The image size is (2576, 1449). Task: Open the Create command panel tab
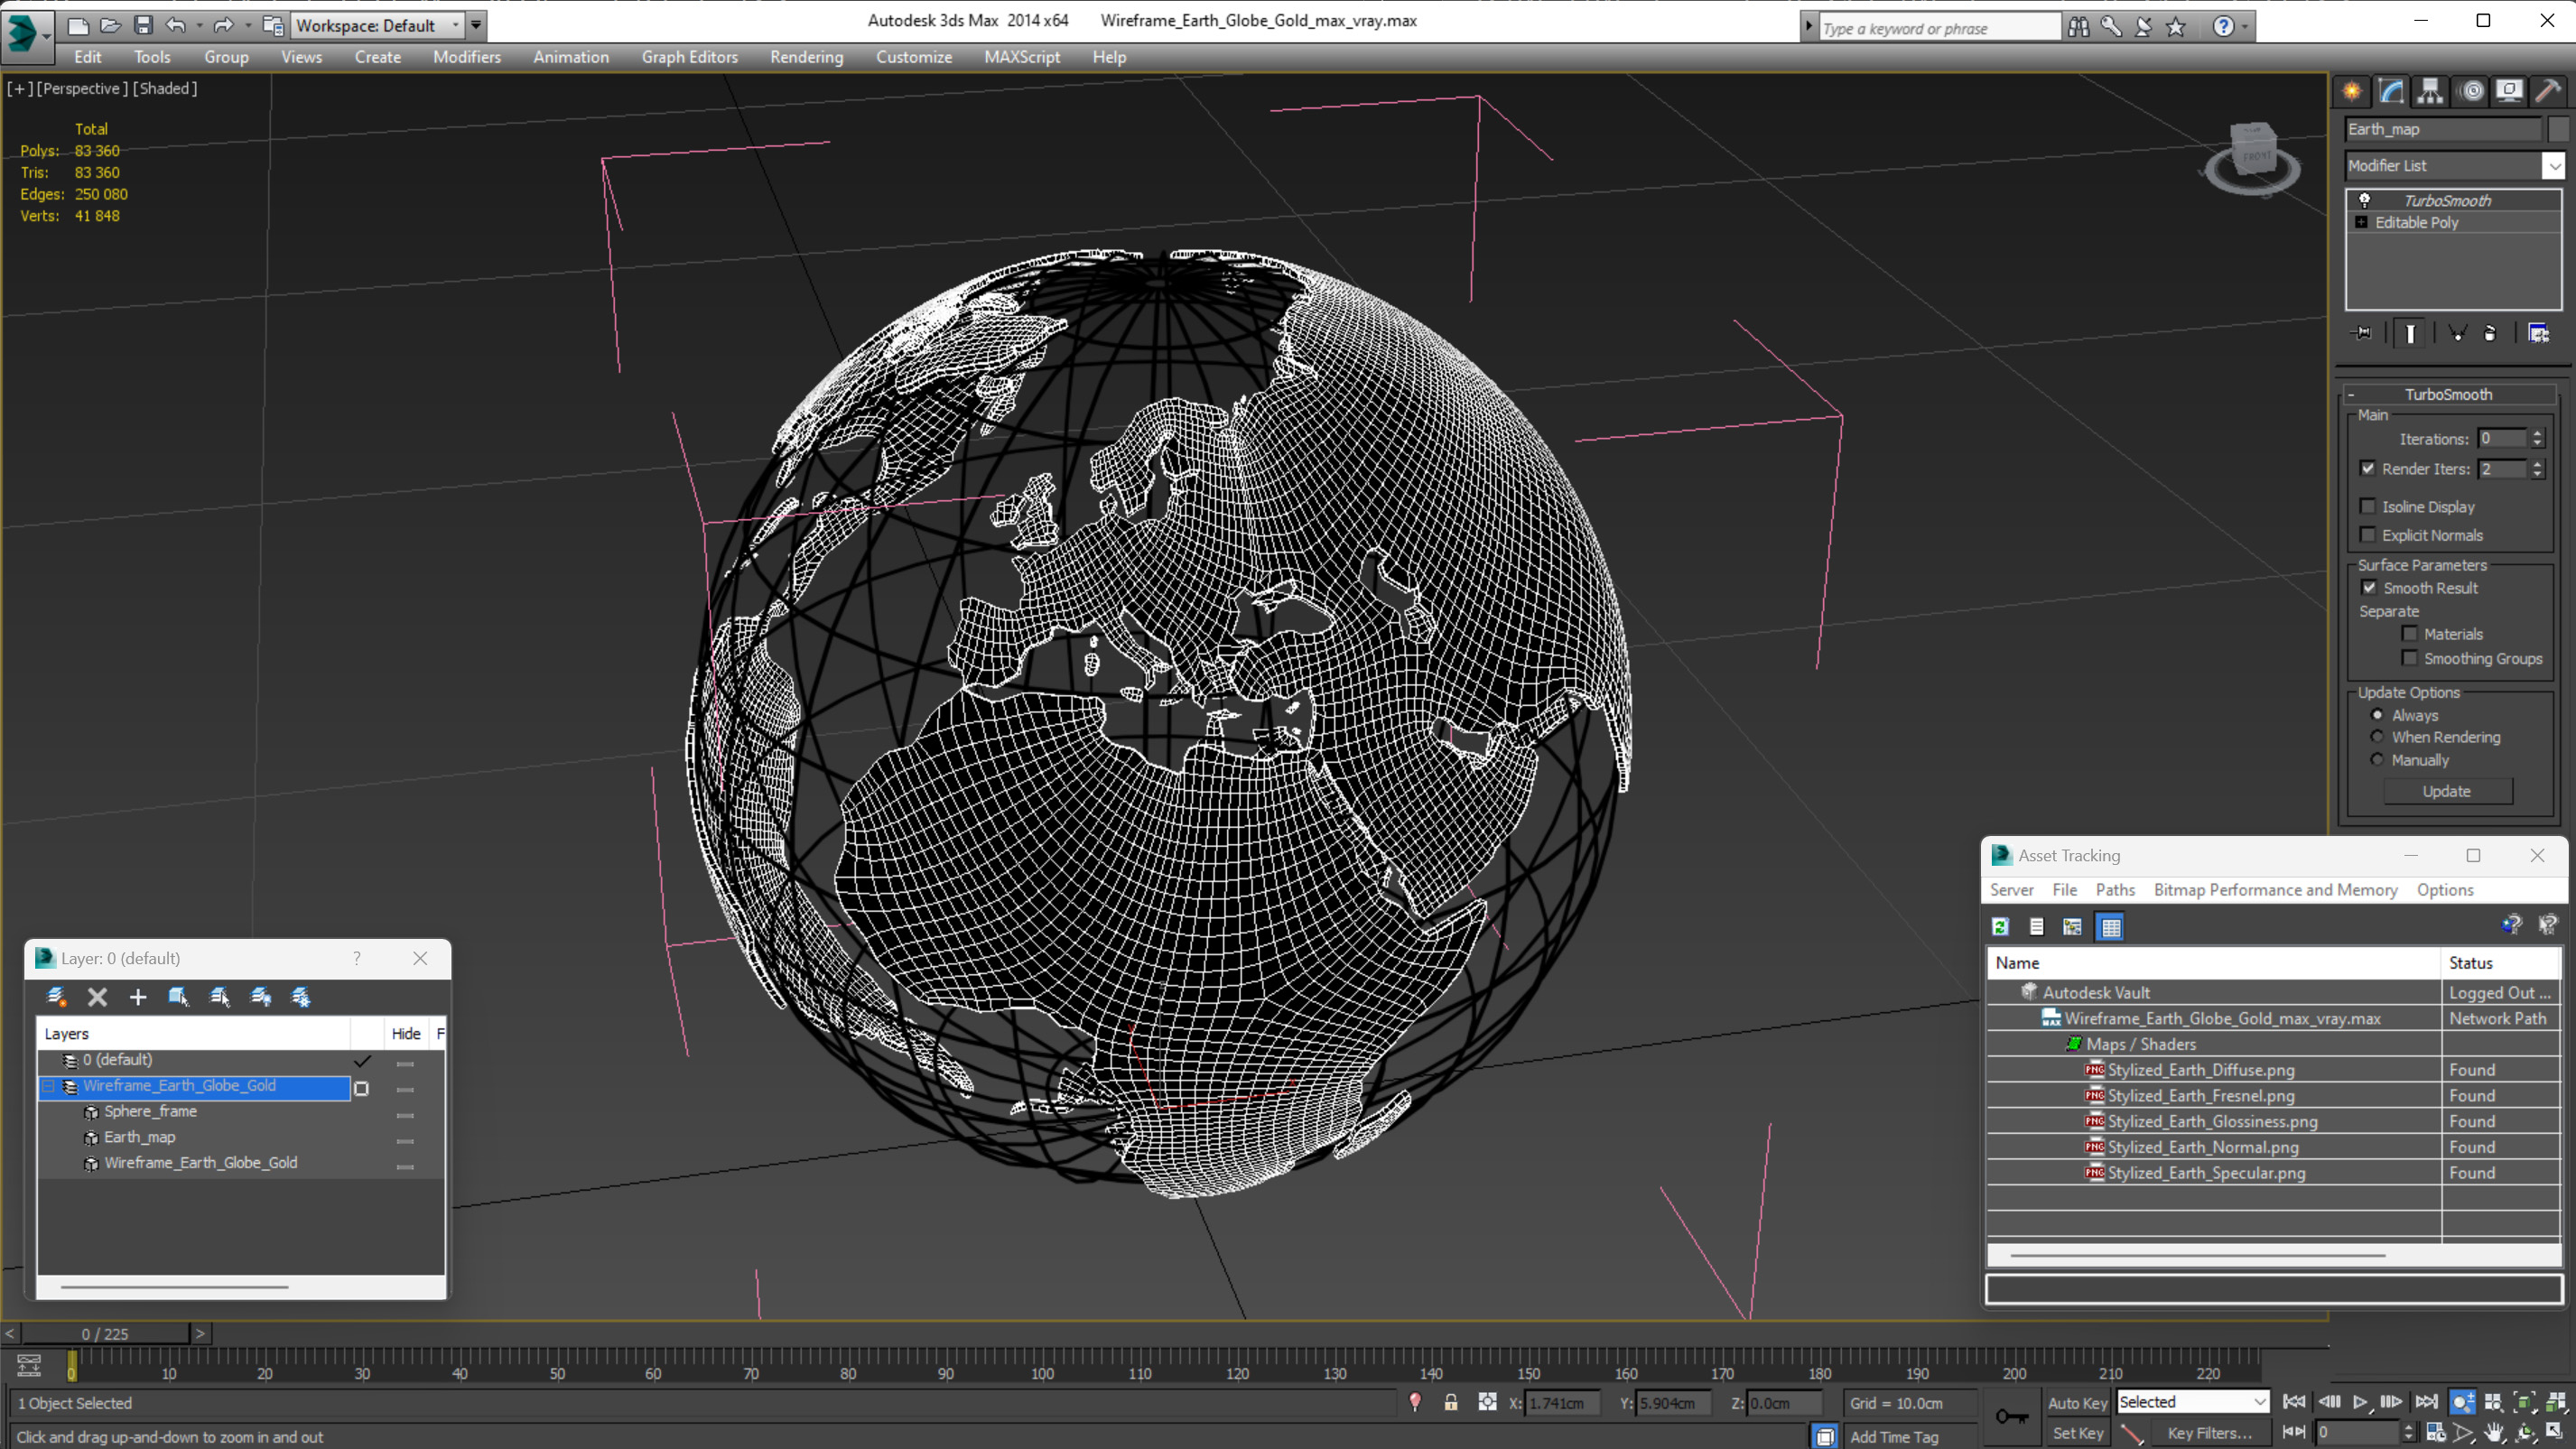(2352, 91)
